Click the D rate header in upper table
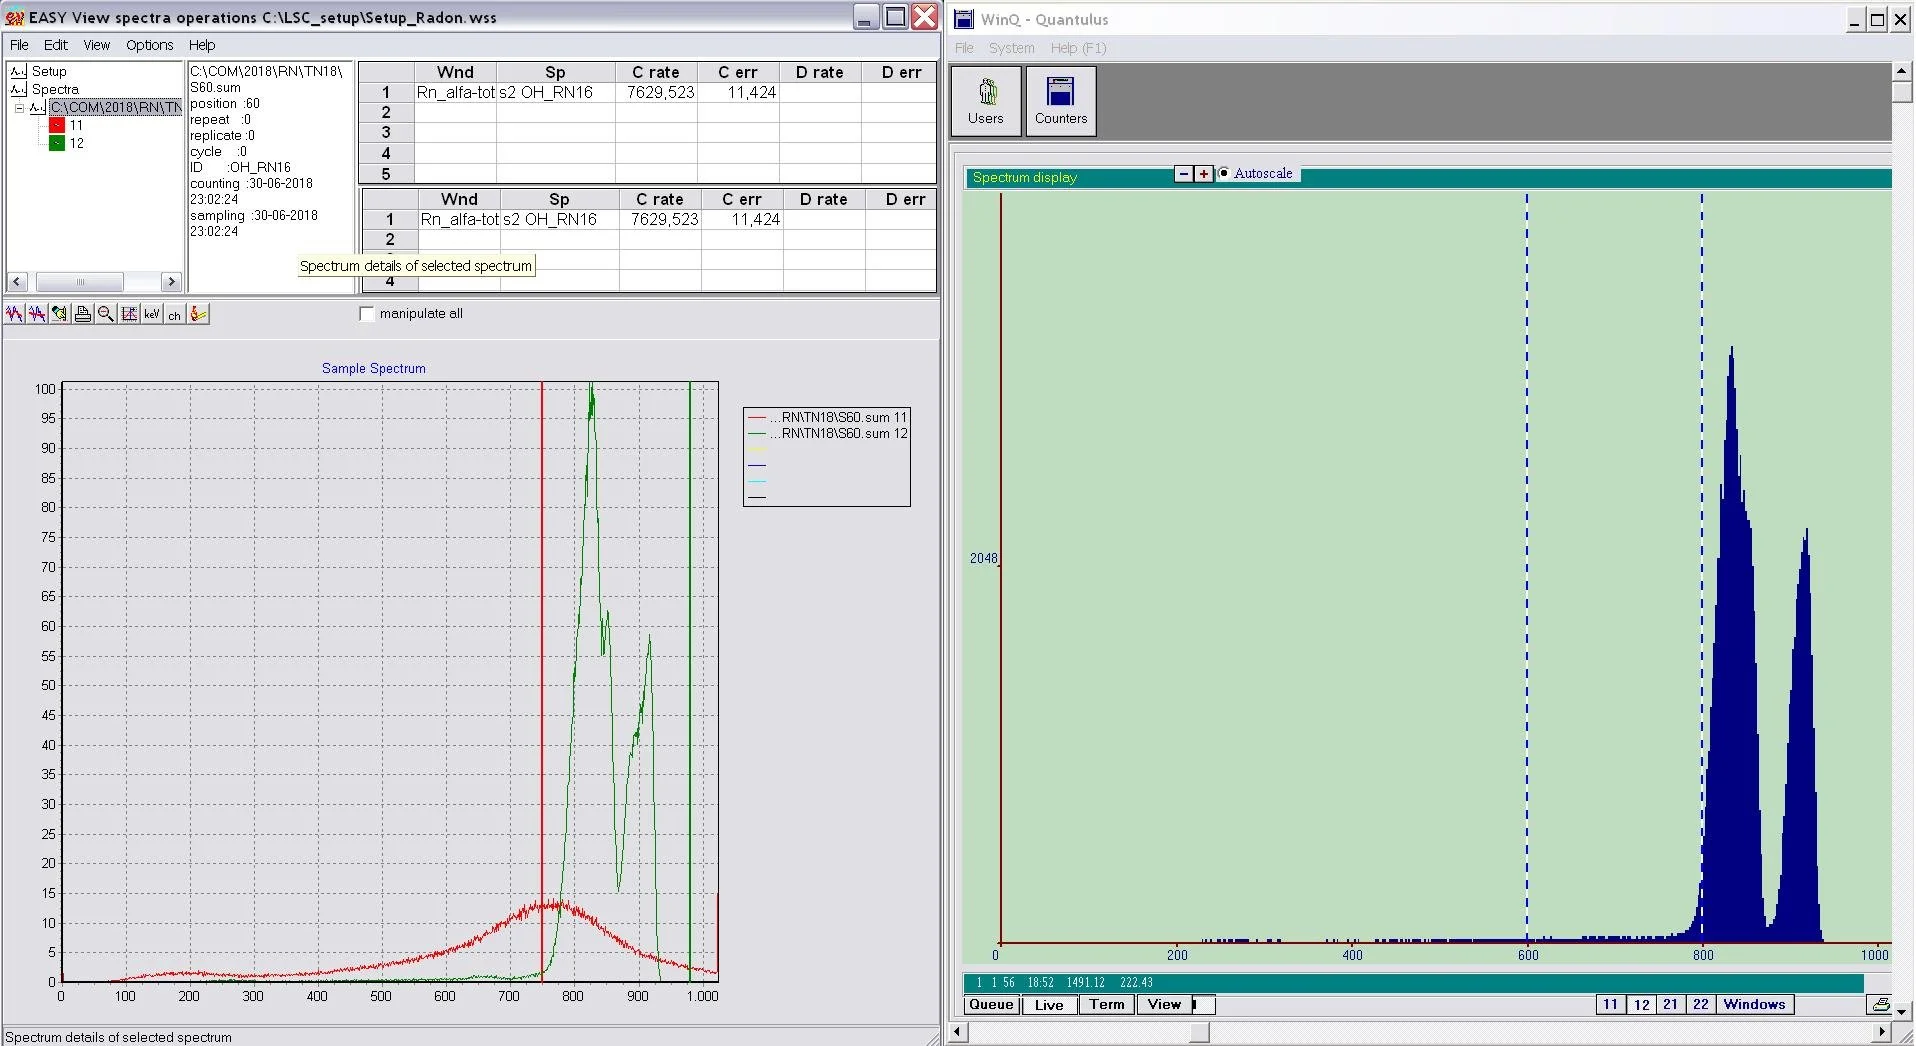The width and height of the screenshot is (1916, 1046). coord(819,72)
